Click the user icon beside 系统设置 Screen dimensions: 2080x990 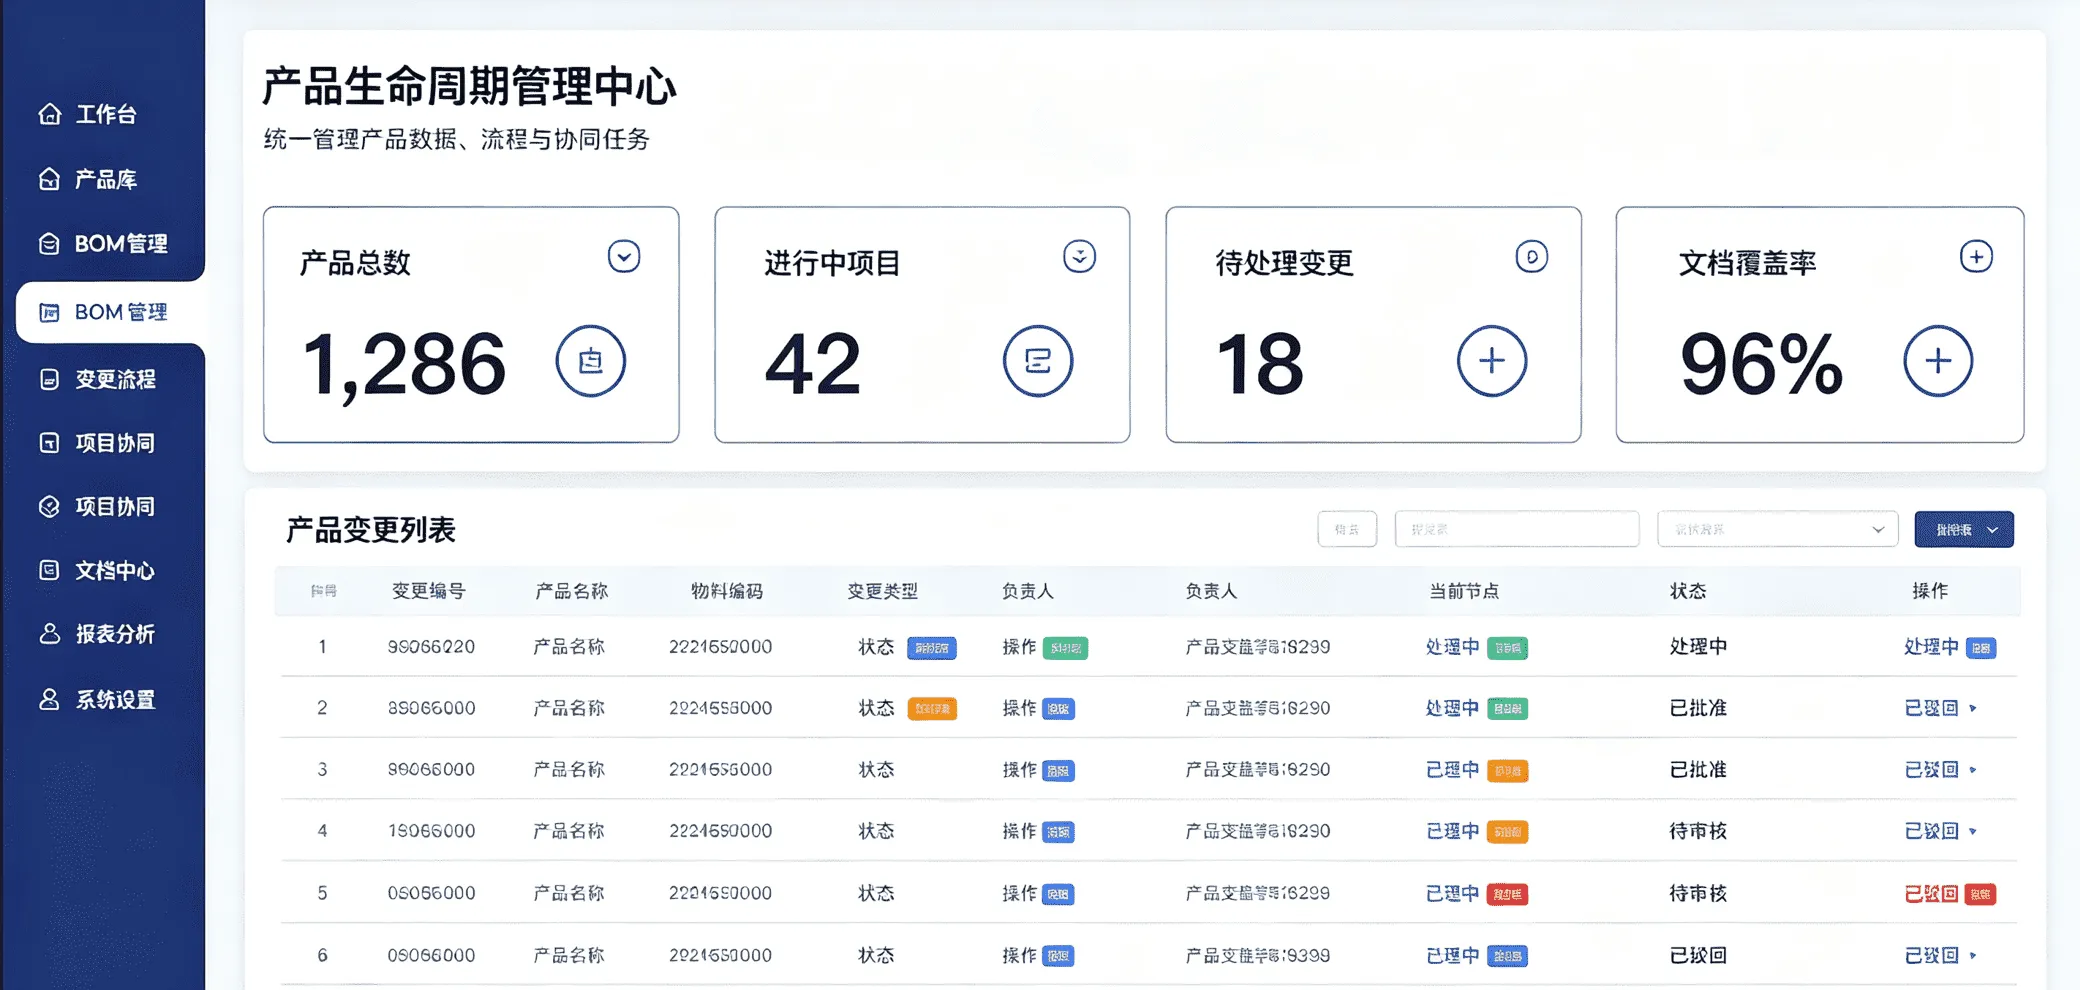49,699
